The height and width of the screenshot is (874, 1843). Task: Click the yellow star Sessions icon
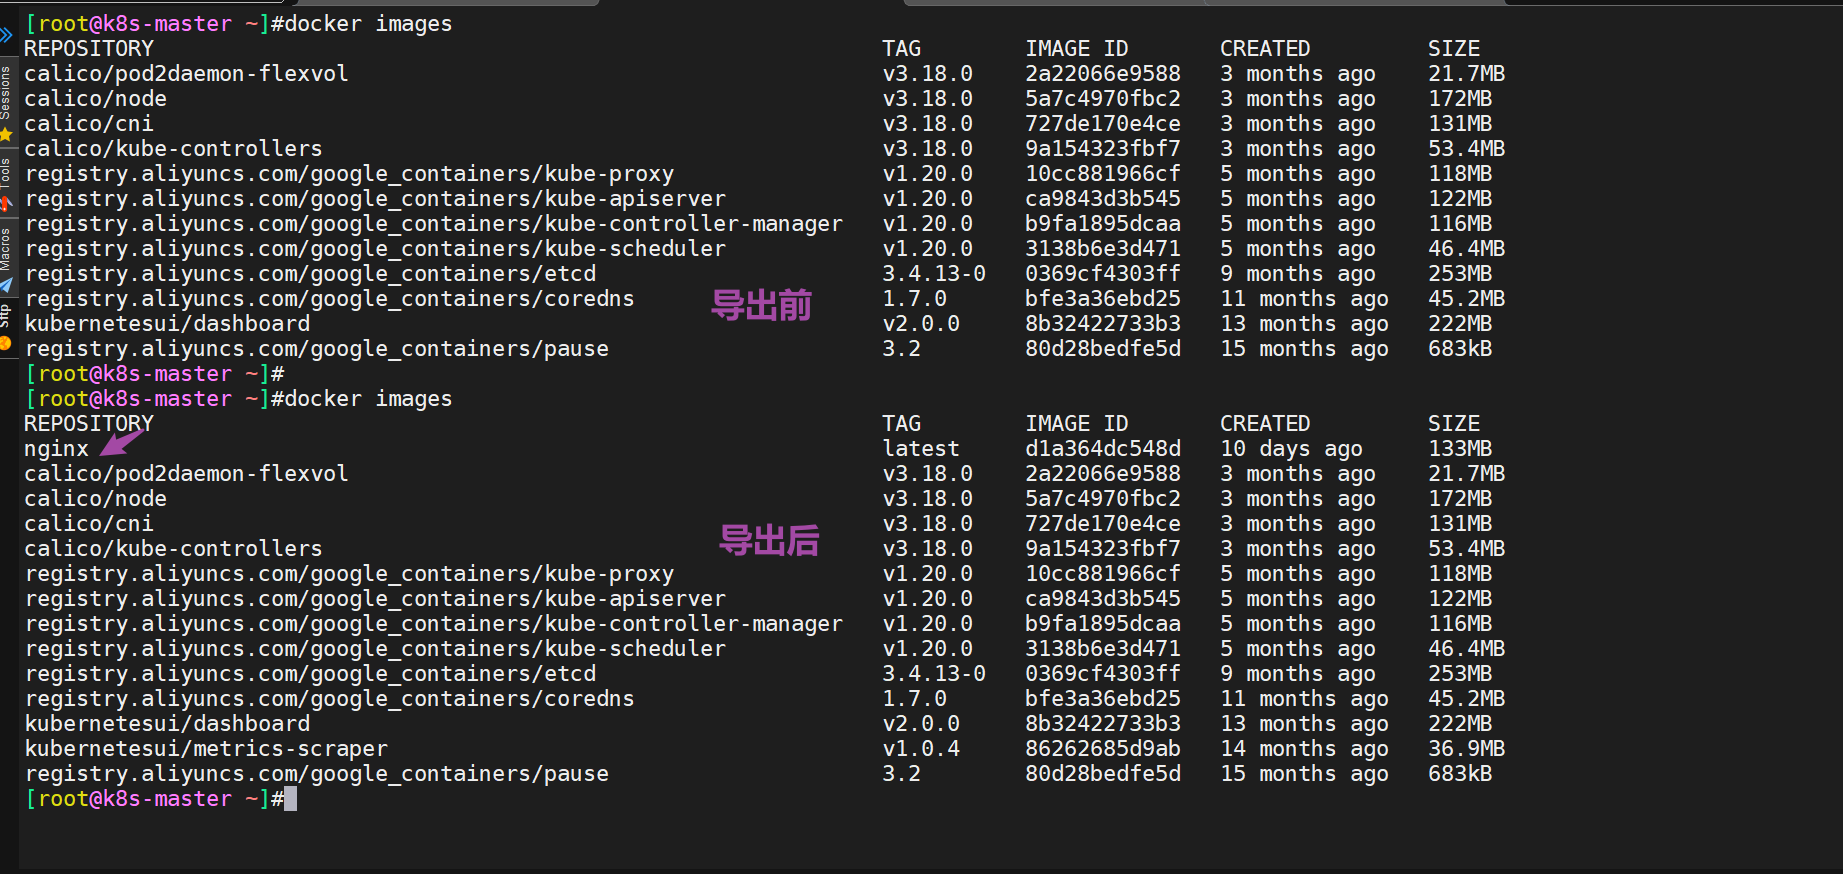coord(6,134)
